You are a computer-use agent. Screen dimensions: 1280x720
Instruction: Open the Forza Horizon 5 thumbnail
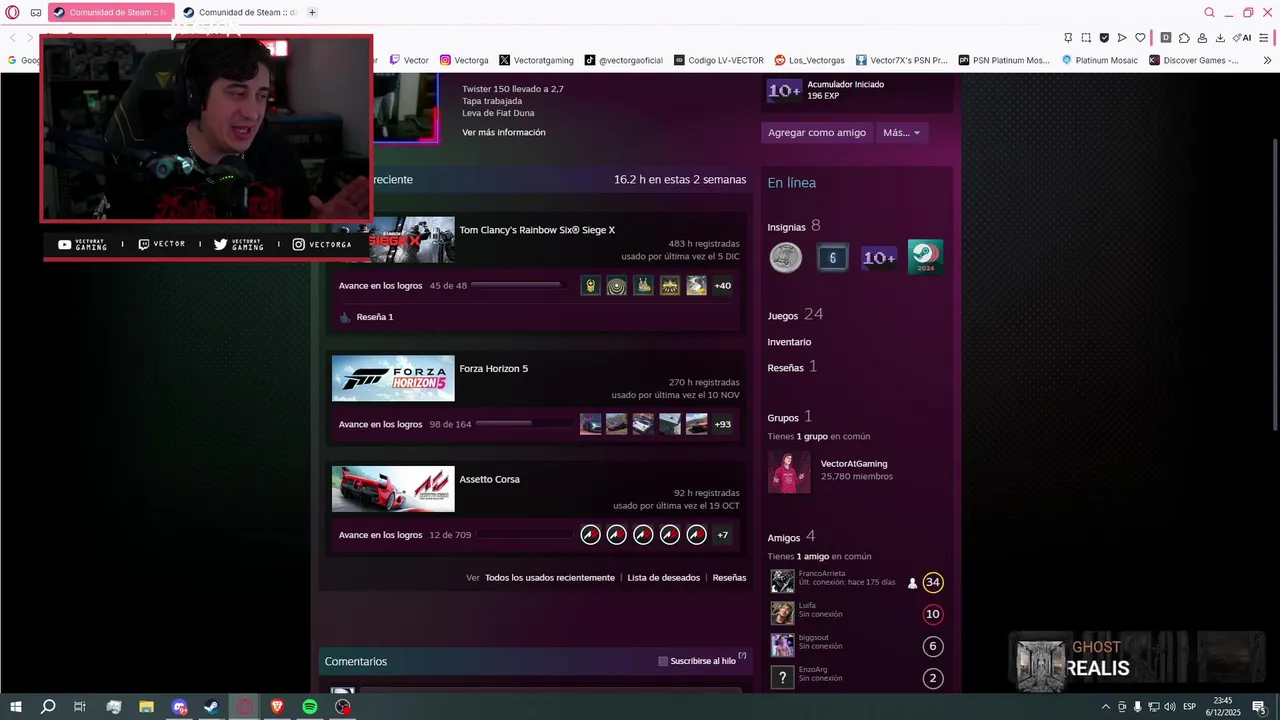point(393,378)
